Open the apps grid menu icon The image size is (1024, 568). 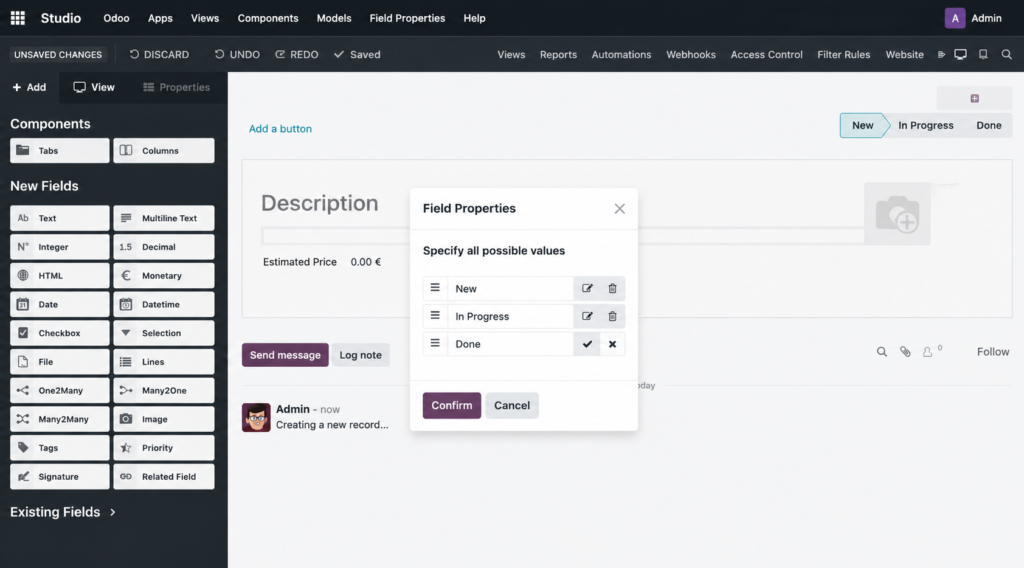(18, 18)
